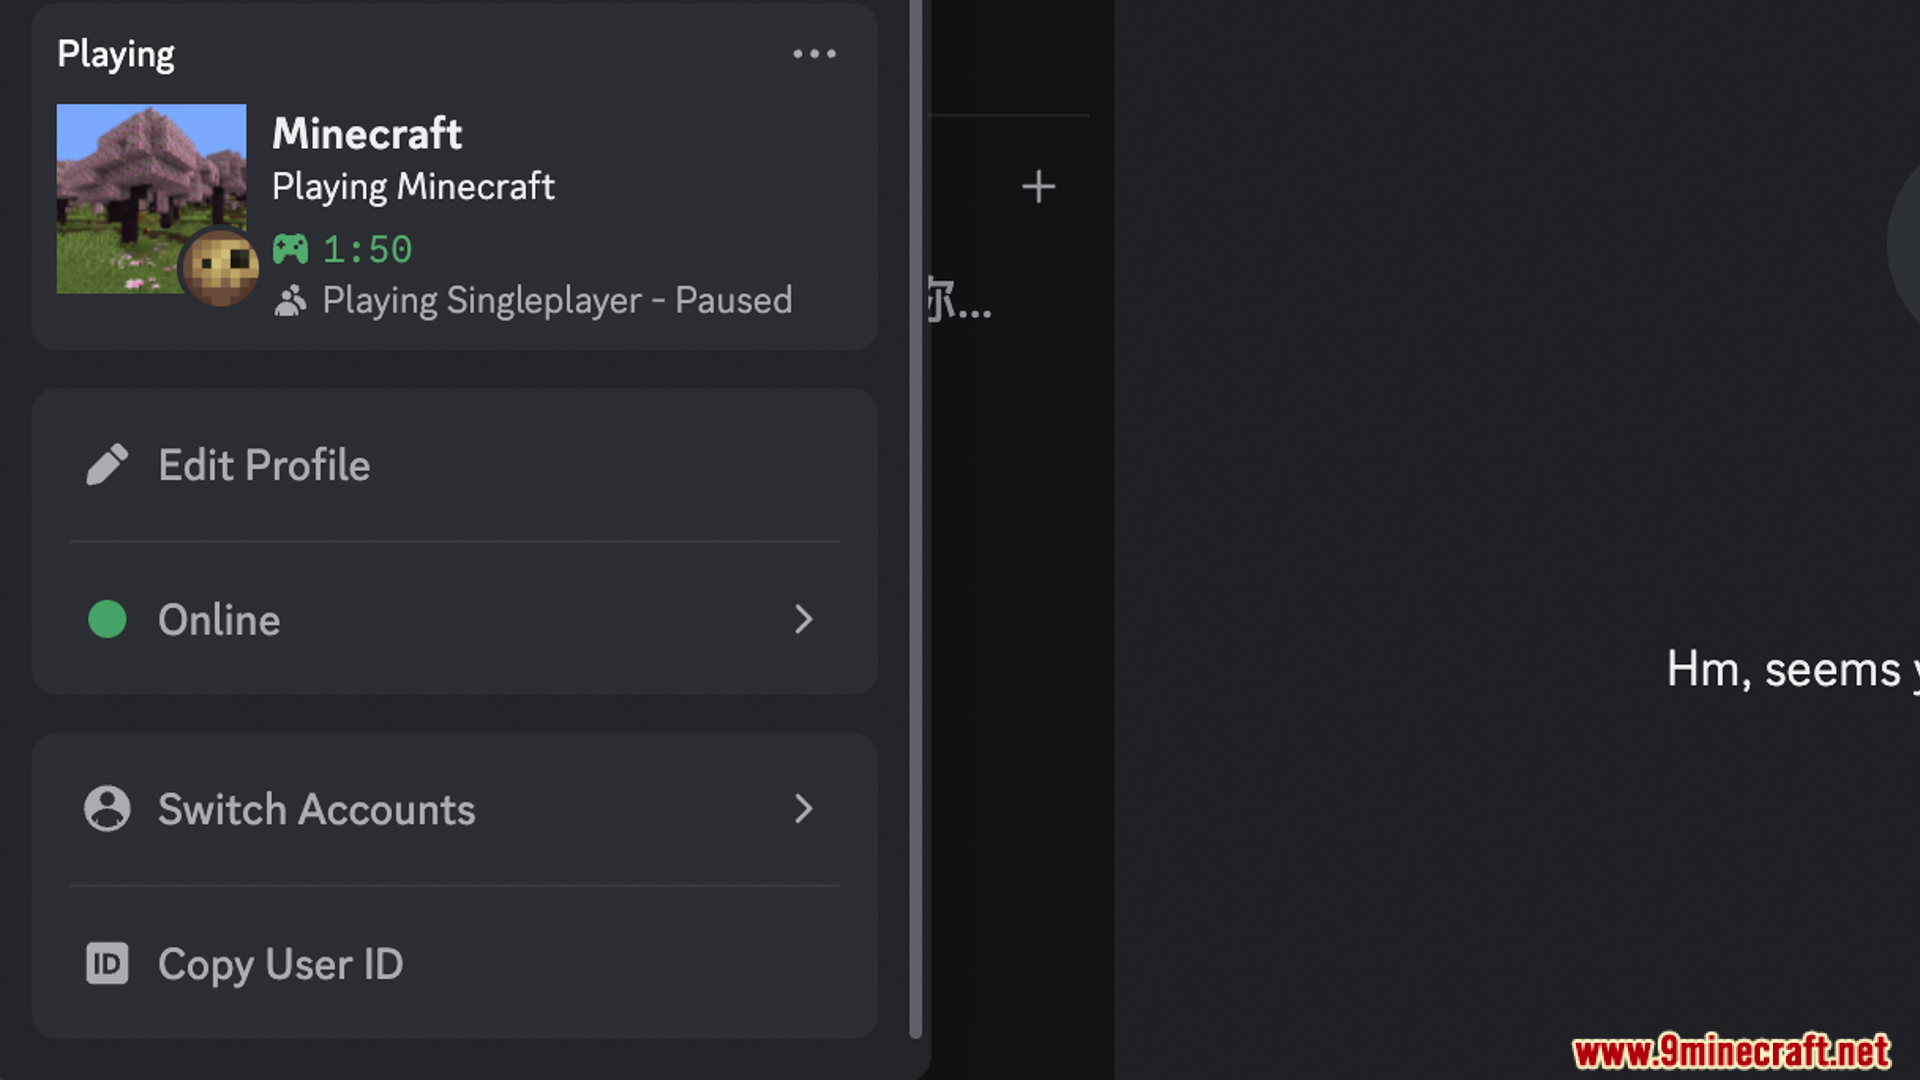
Task: Click the Switch Accounts person icon
Action: 107,809
